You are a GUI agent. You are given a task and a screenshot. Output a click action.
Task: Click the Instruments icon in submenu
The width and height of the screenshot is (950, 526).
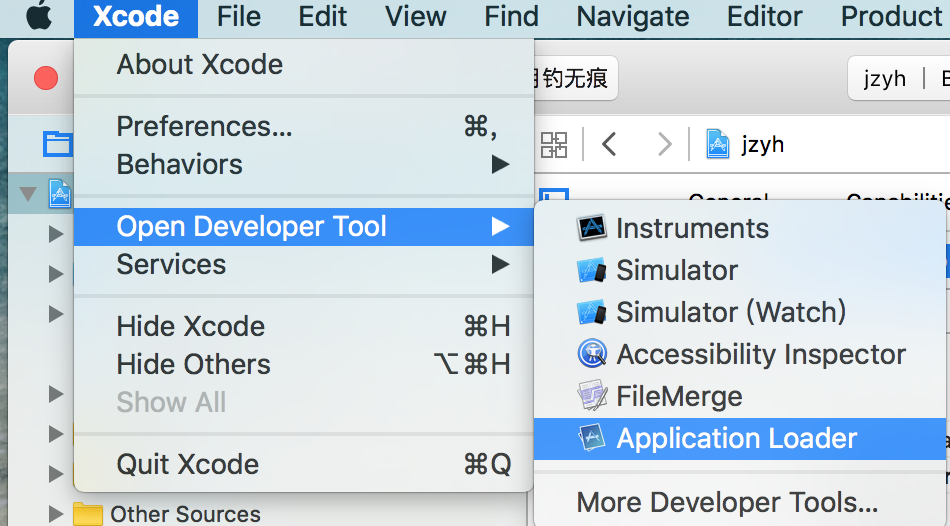pos(593,228)
